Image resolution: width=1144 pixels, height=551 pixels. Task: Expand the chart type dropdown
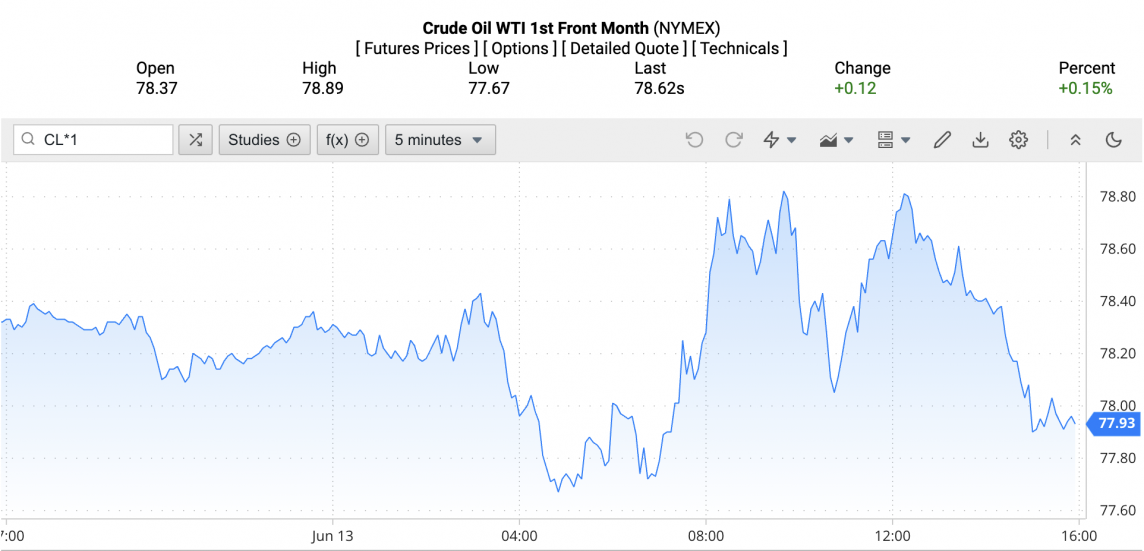coord(835,140)
